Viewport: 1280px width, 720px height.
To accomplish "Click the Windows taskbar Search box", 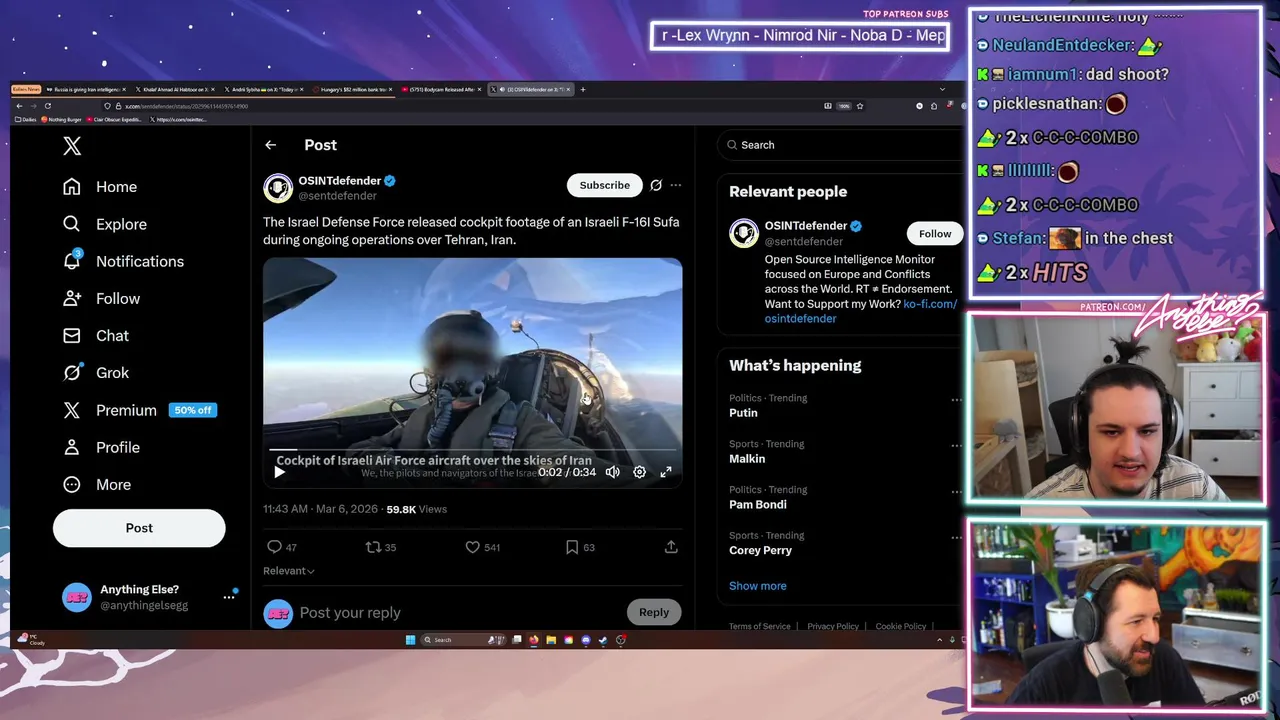I will [x=463, y=640].
